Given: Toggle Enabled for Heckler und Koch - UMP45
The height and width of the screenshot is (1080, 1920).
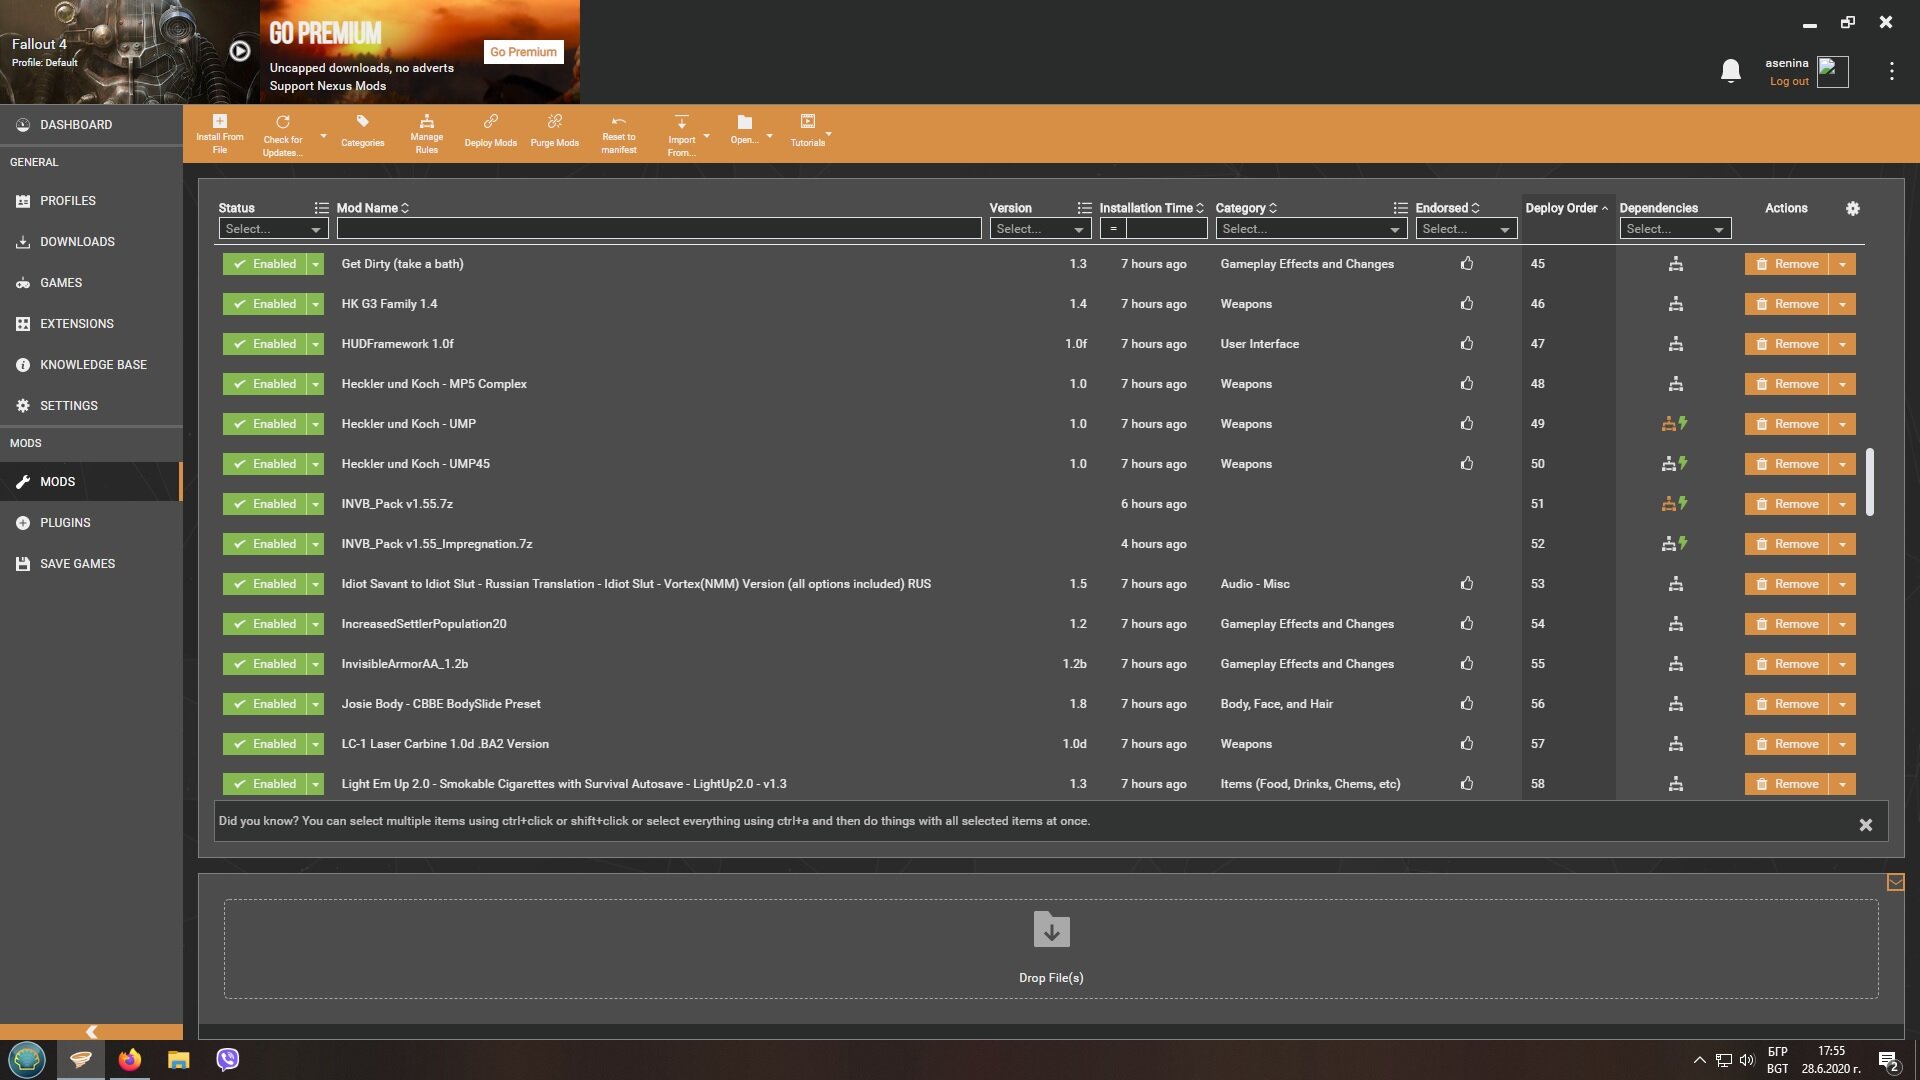Looking at the screenshot, I should click(264, 464).
